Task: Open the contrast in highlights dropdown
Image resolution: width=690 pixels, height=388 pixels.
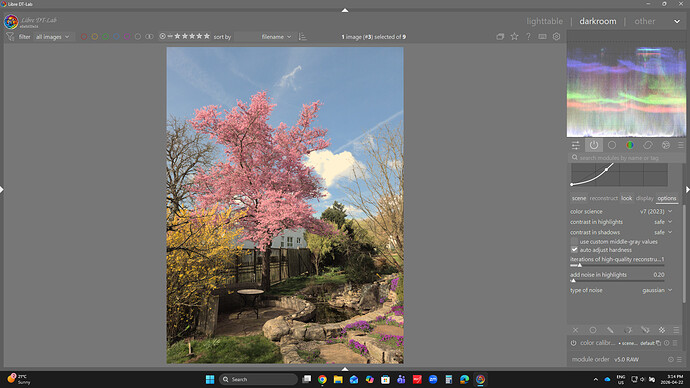Action: pyautogui.click(x=621, y=222)
